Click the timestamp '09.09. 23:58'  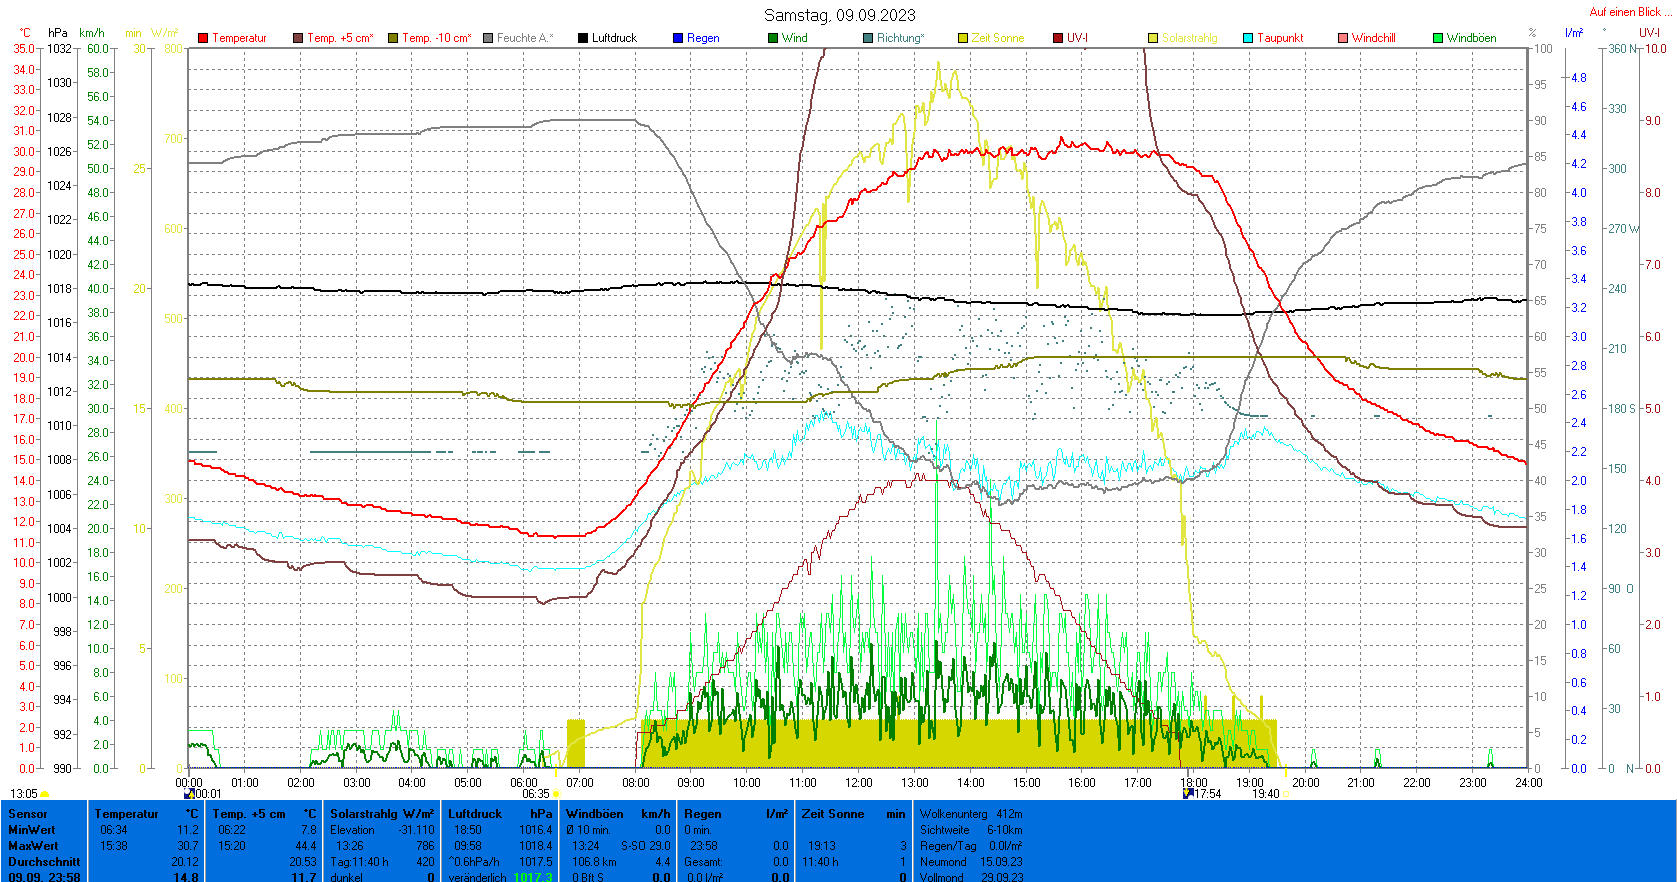pyautogui.click(x=44, y=877)
